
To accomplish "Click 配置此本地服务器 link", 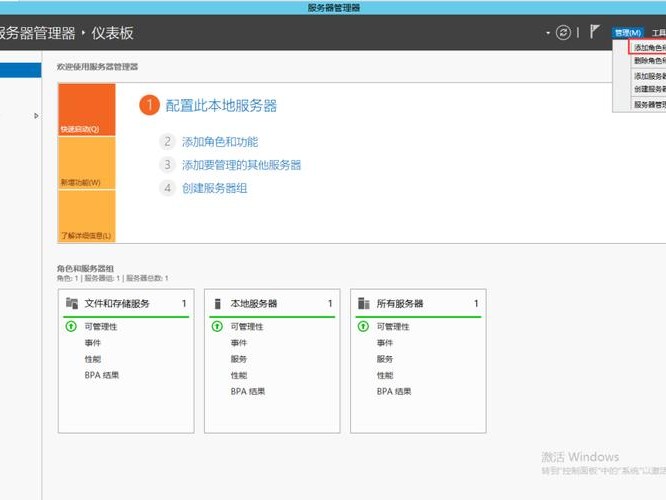I will [x=221, y=105].
